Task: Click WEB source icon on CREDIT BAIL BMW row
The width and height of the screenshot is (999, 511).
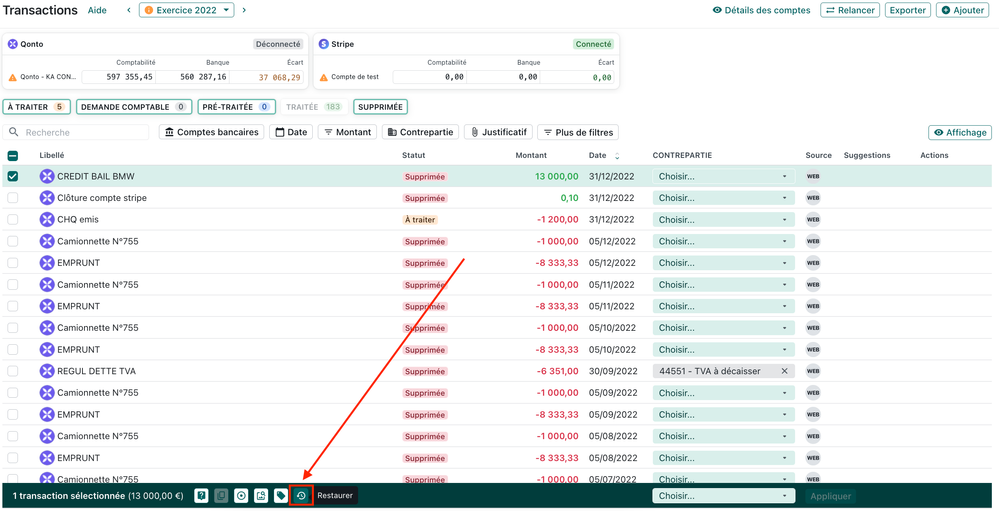Action: [813, 176]
